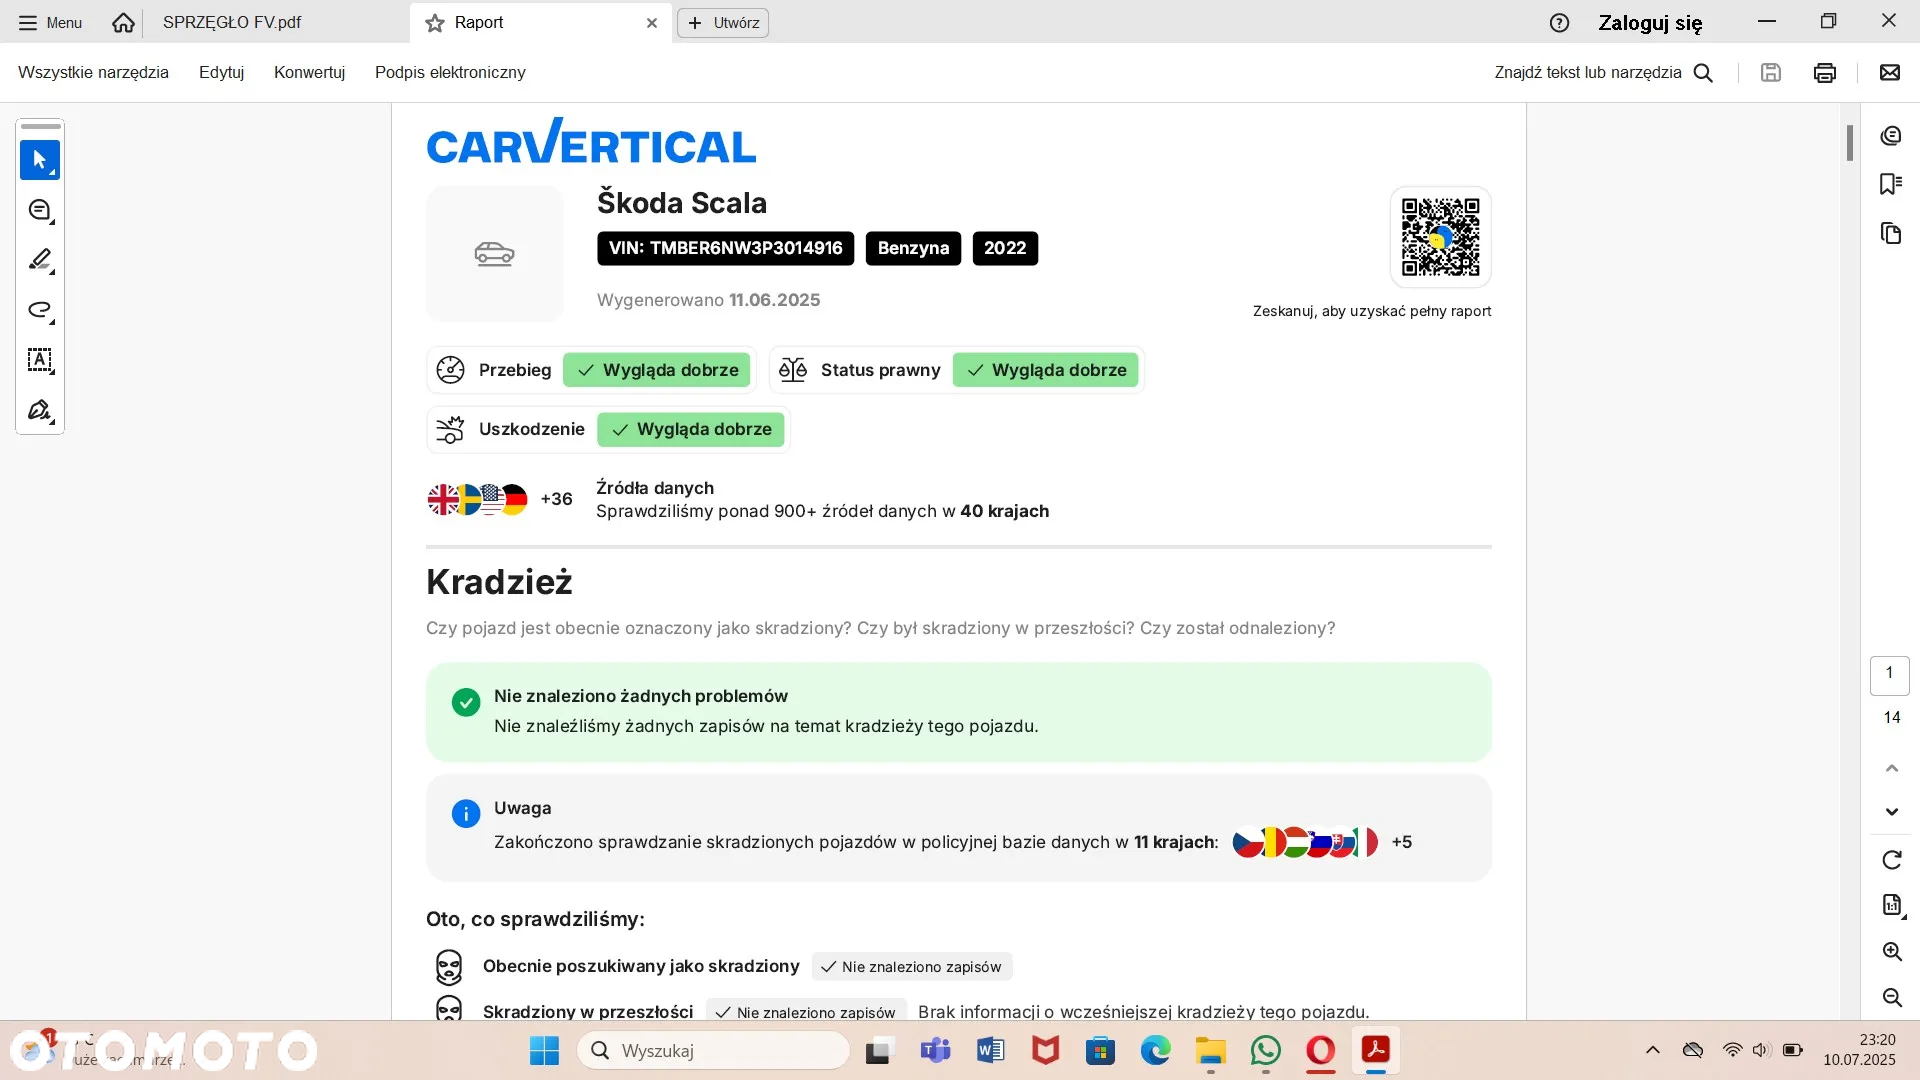Click the Benzyna fuel badge

(x=913, y=248)
